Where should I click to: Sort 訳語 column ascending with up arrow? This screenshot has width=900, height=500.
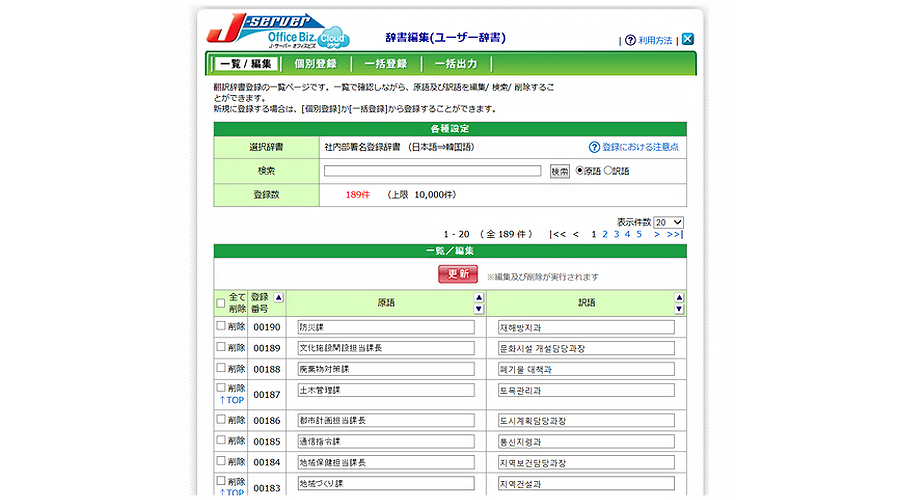coord(679,297)
